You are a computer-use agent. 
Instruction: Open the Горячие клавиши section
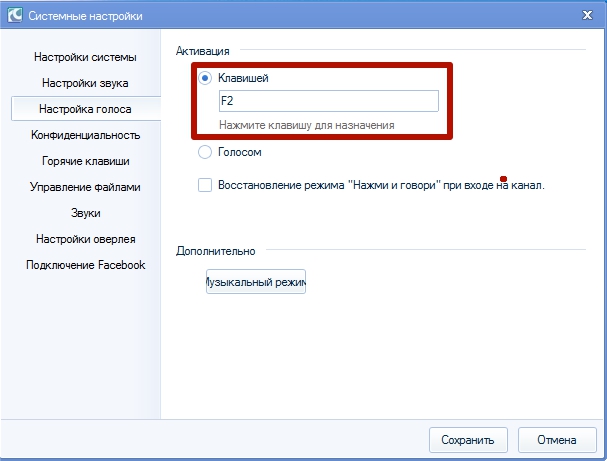[85, 160]
